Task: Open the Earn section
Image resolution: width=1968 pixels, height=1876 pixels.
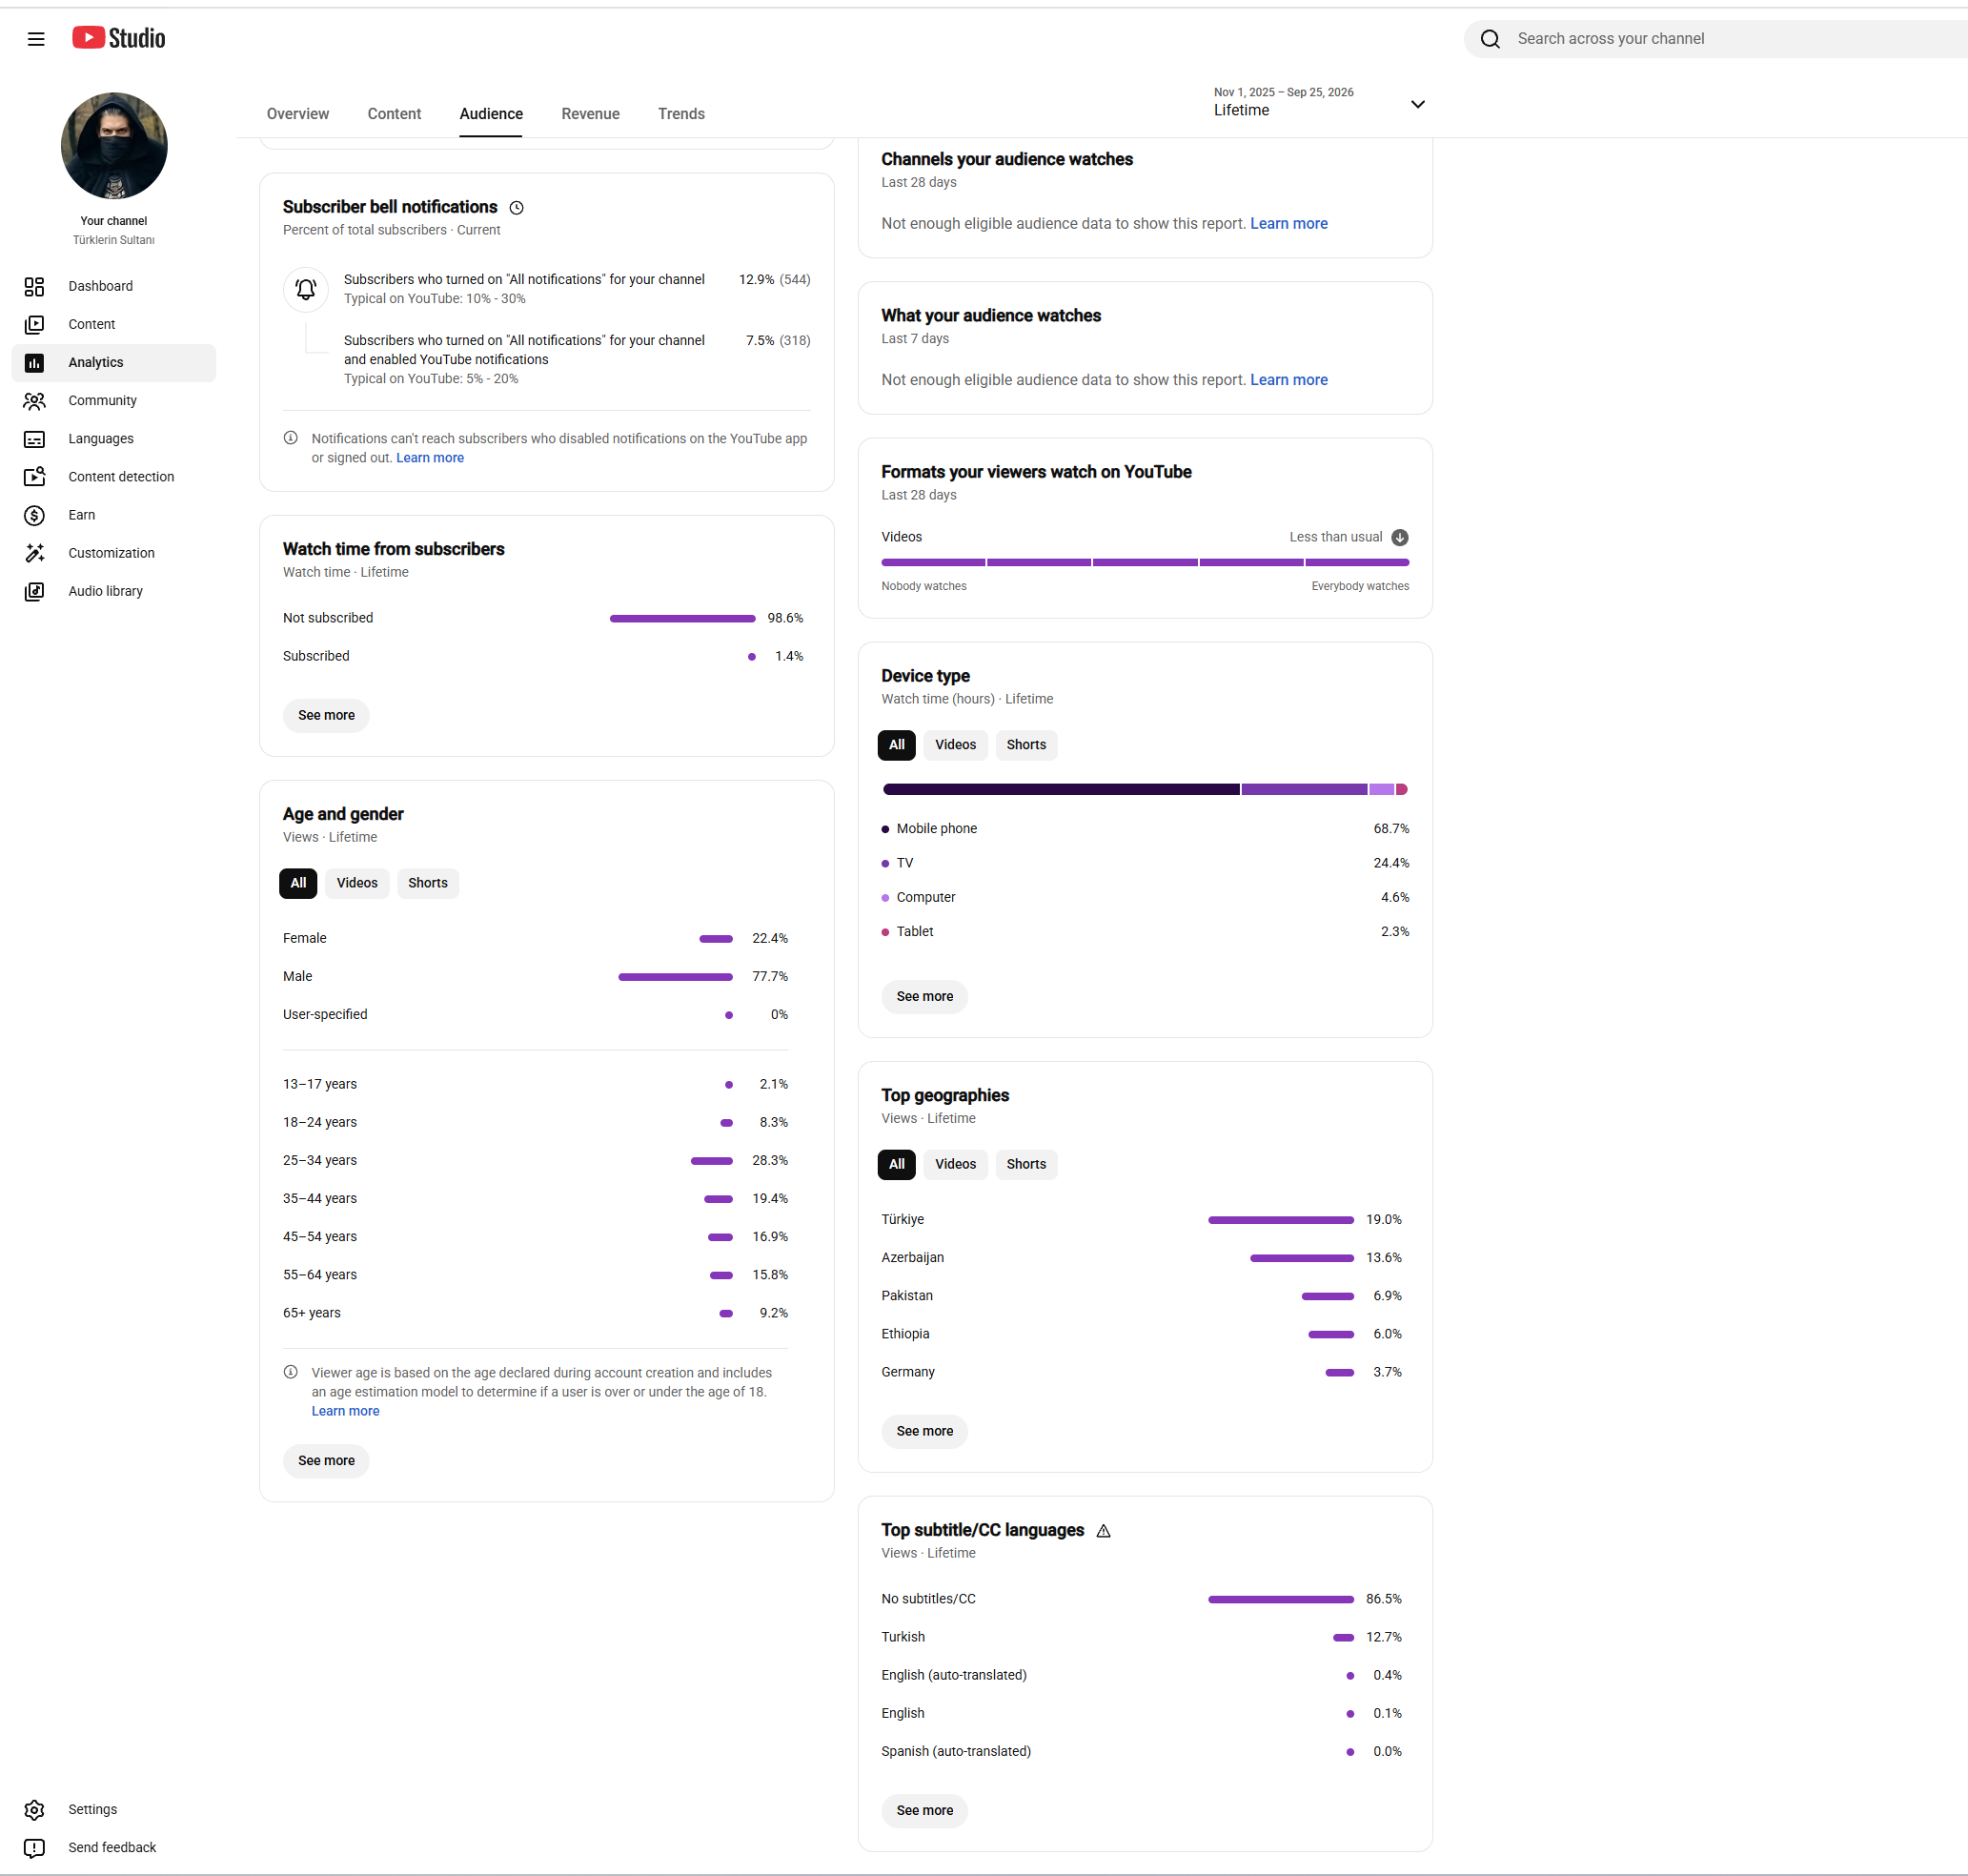Action: [114, 515]
